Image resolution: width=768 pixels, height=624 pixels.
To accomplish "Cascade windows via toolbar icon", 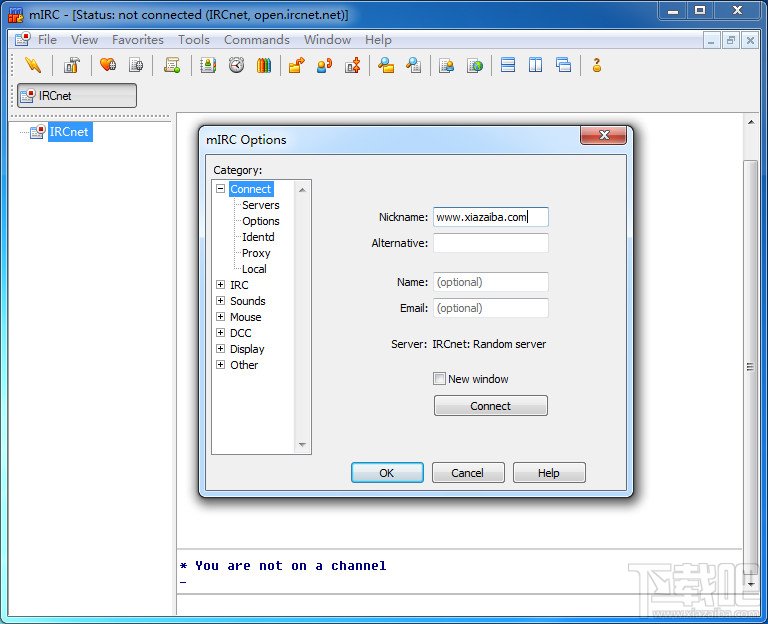I will tap(564, 65).
